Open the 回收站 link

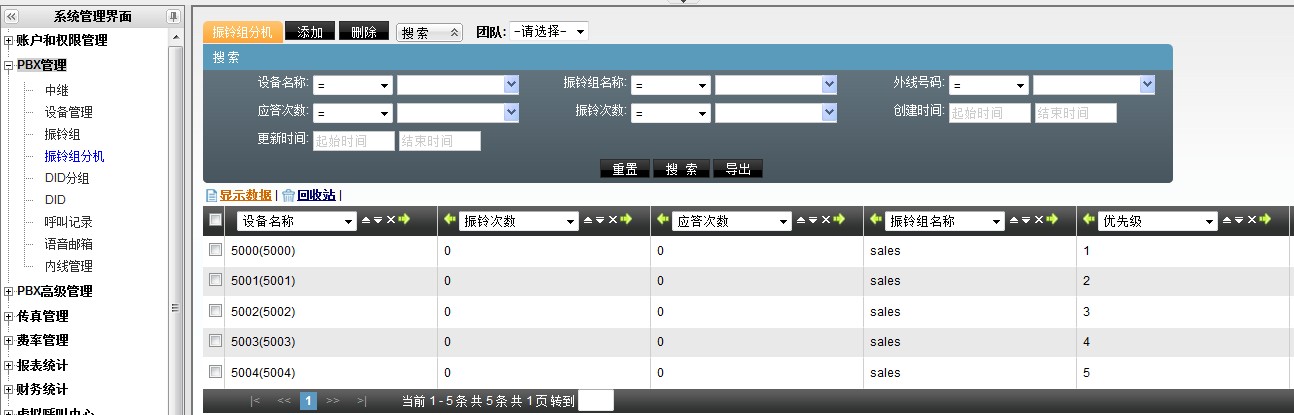point(316,195)
